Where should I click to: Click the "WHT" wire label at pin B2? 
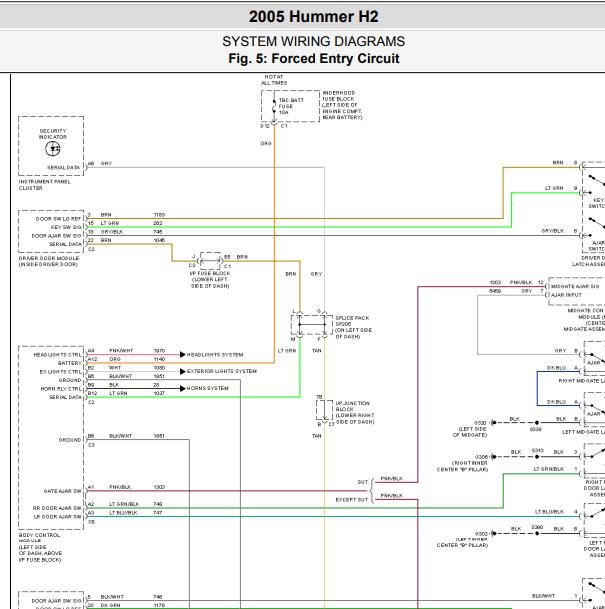[115, 368]
